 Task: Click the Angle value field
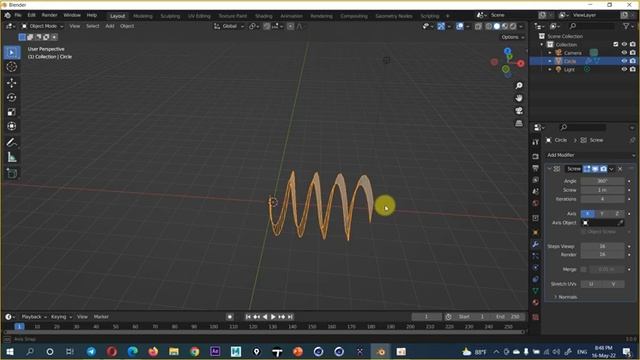coord(602,181)
